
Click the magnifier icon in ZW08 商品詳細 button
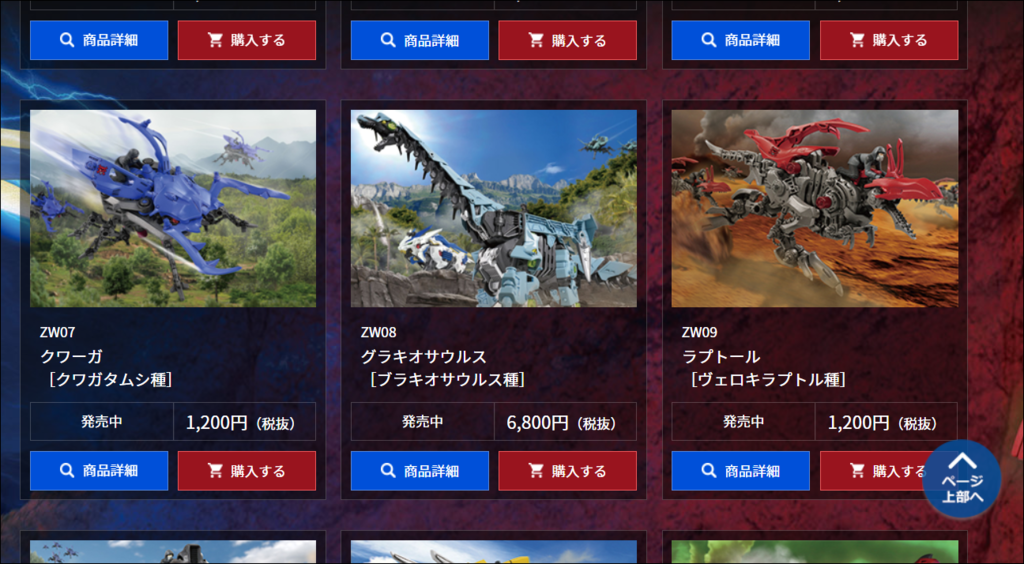(388, 471)
